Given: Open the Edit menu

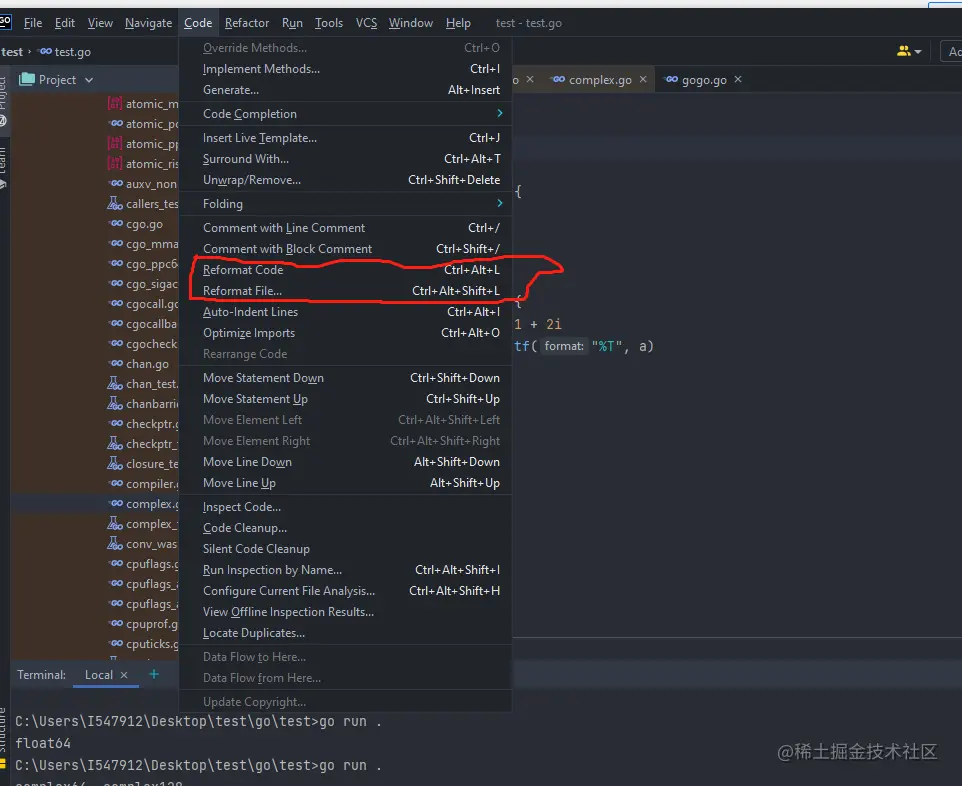Looking at the screenshot, I should 64,23.
